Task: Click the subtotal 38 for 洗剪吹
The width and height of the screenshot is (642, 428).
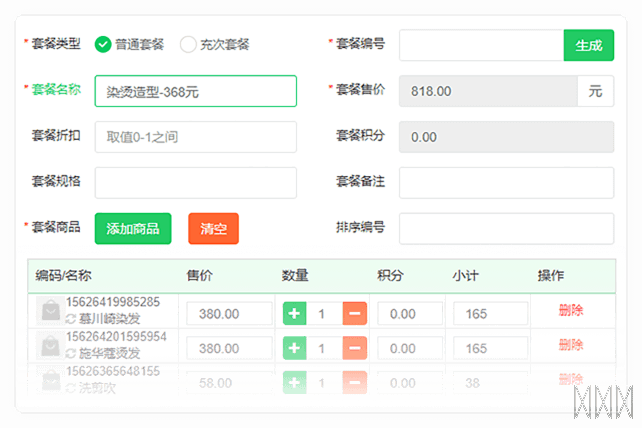Action: (x=491, y=383)
